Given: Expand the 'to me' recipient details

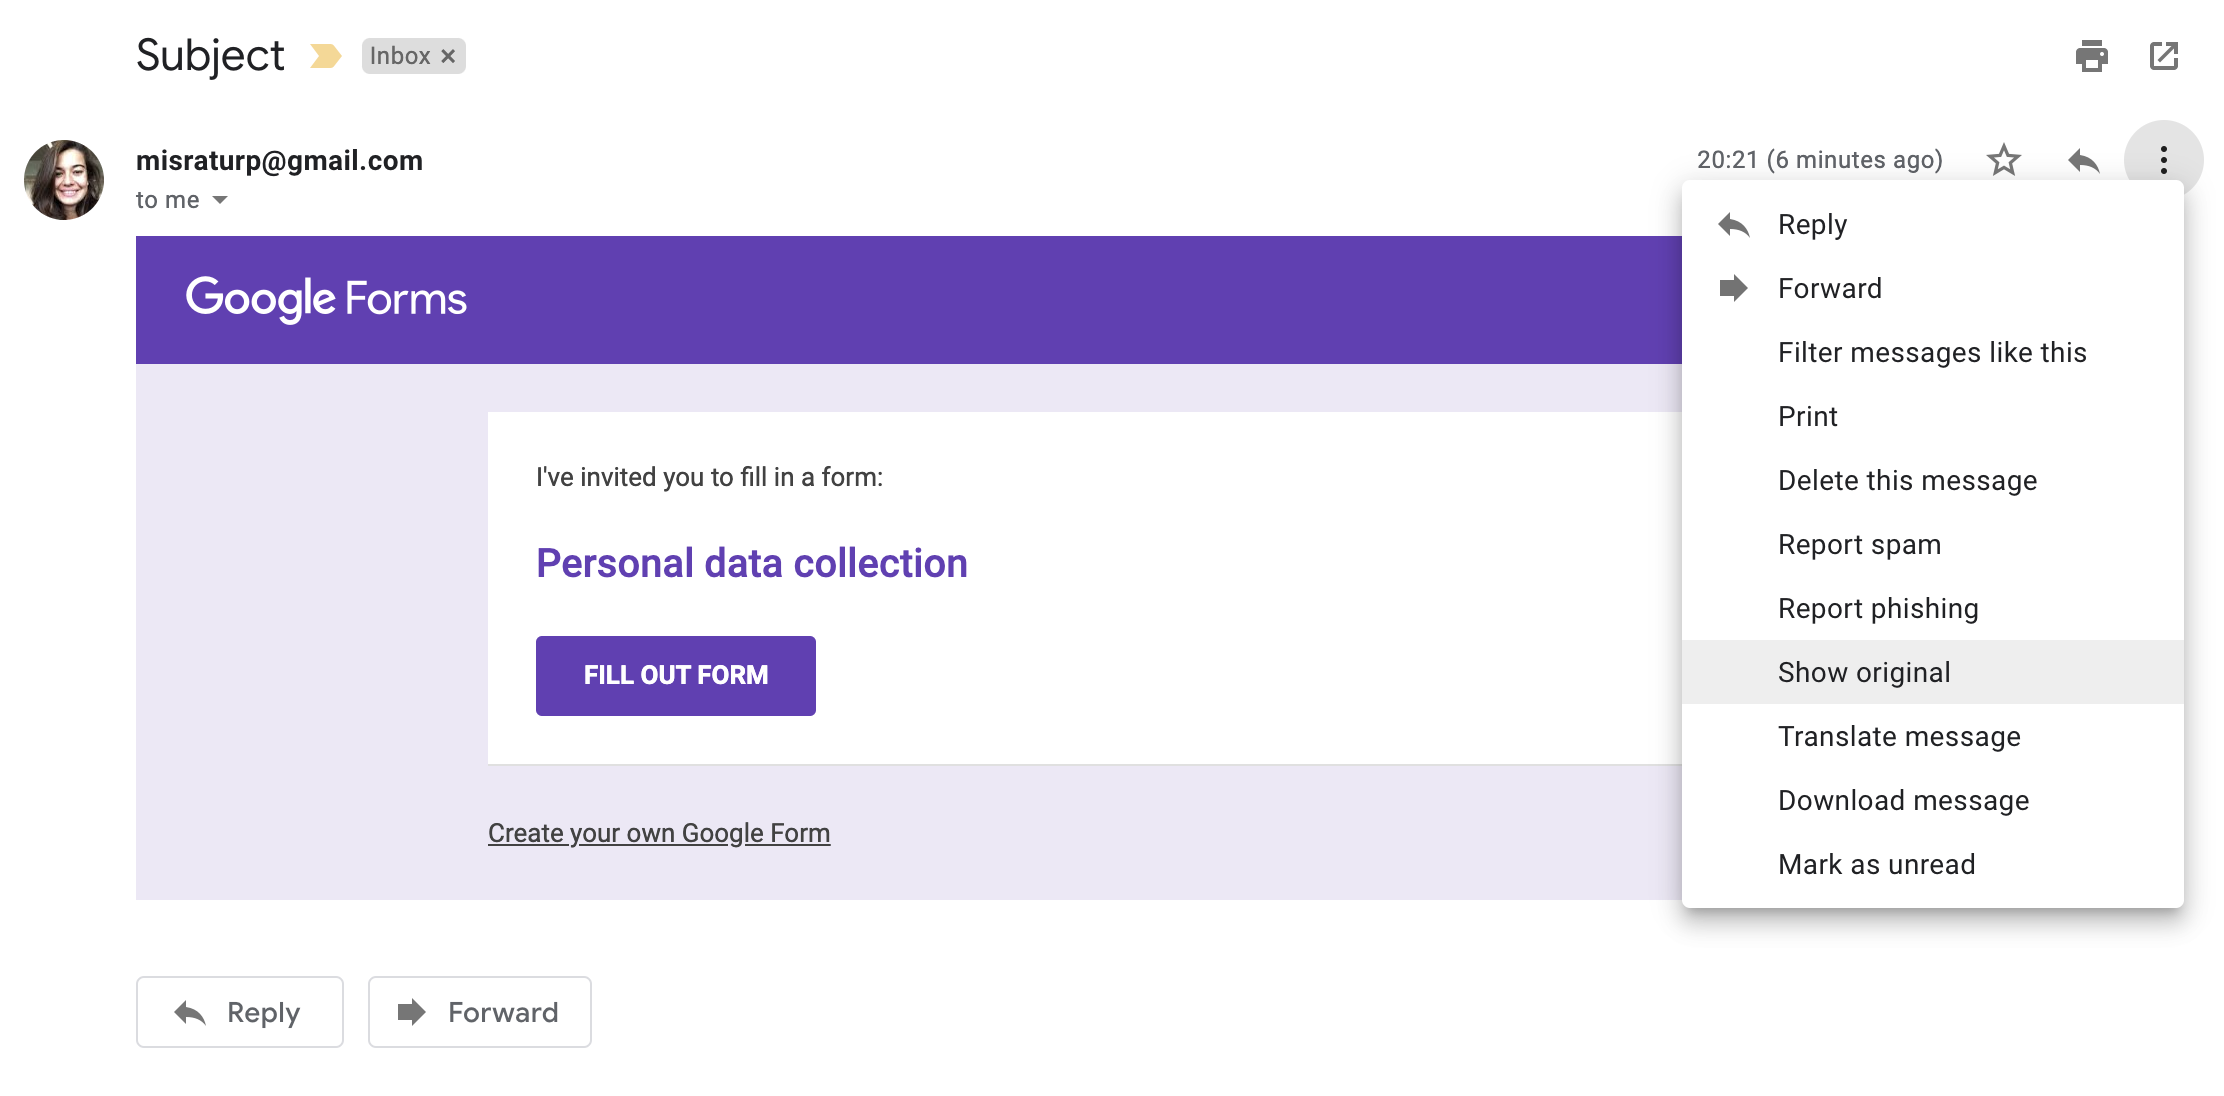Looking at the screenshot, I should pyautogui.click(x=220, y=200).
